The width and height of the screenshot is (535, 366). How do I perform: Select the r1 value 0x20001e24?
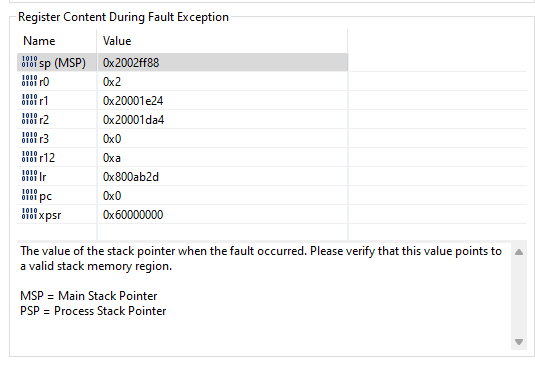tap(133, 101)
